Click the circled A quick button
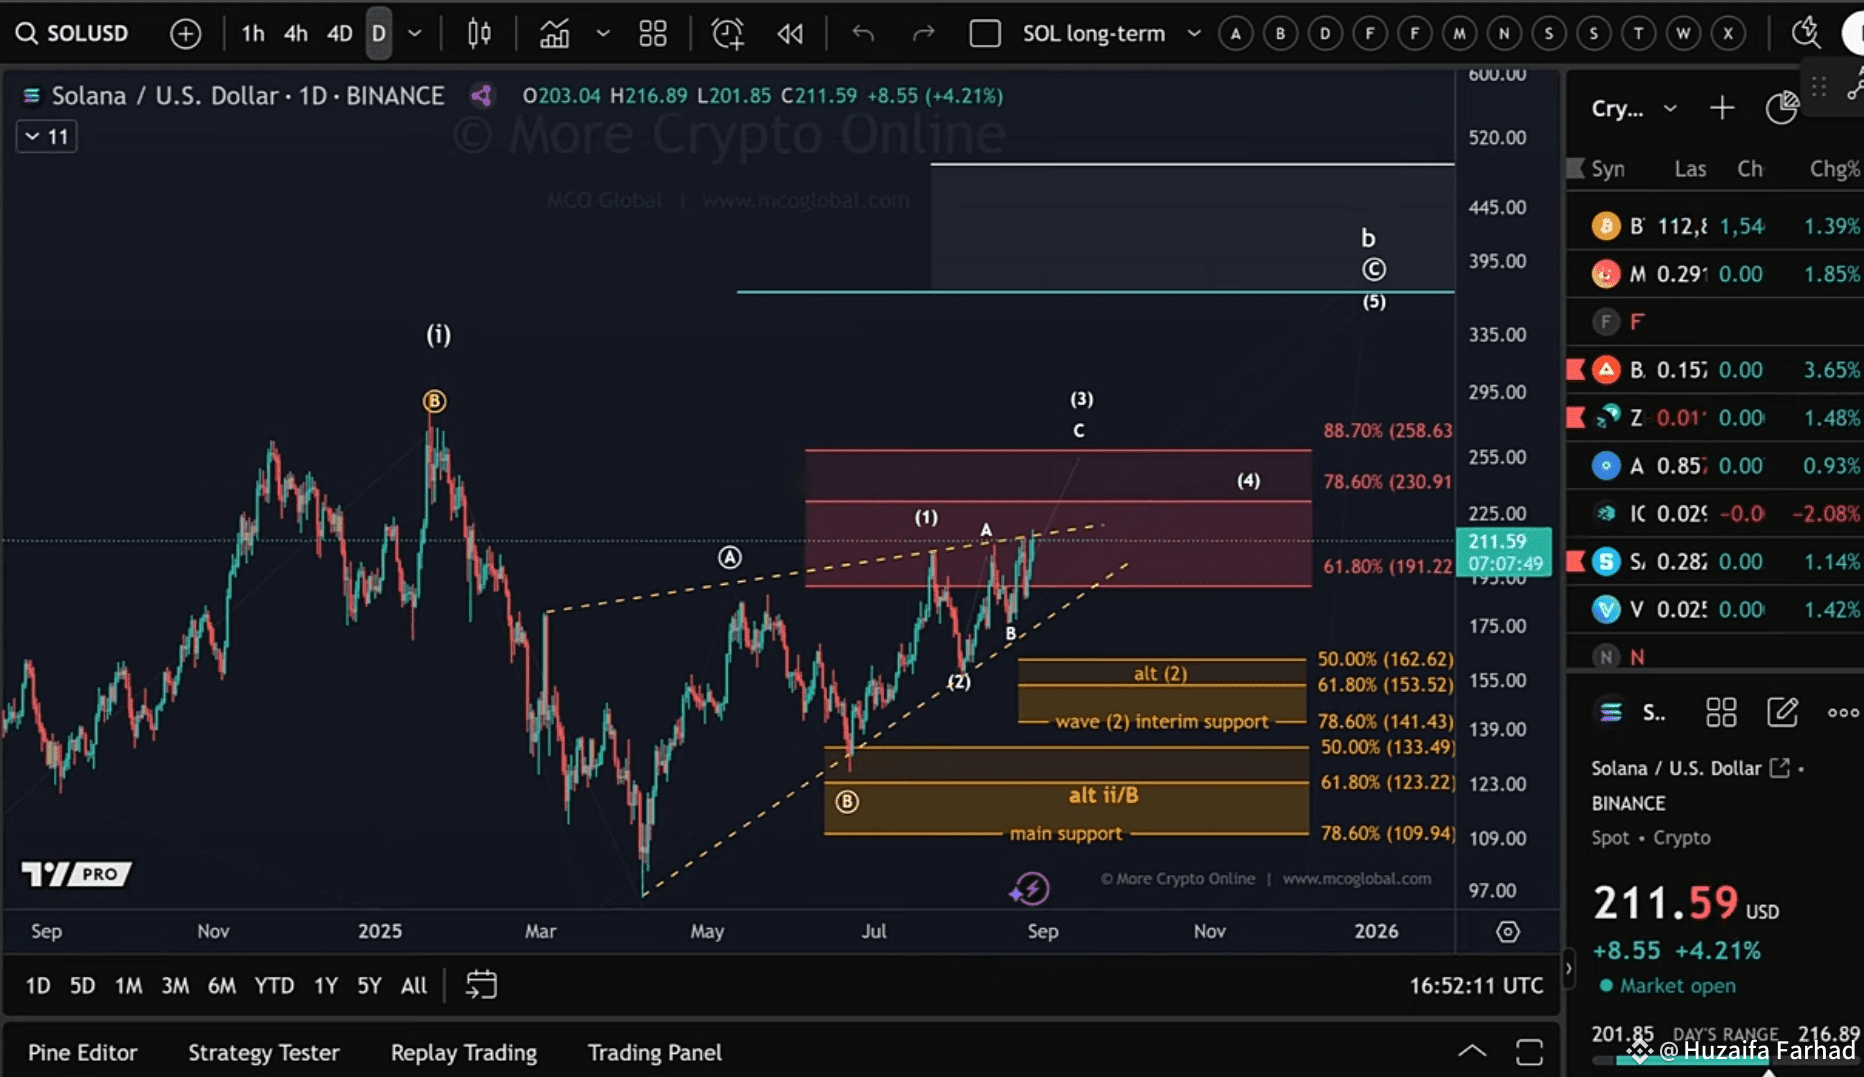Screen dimensions: 1864x1077 coord(1236,34)
